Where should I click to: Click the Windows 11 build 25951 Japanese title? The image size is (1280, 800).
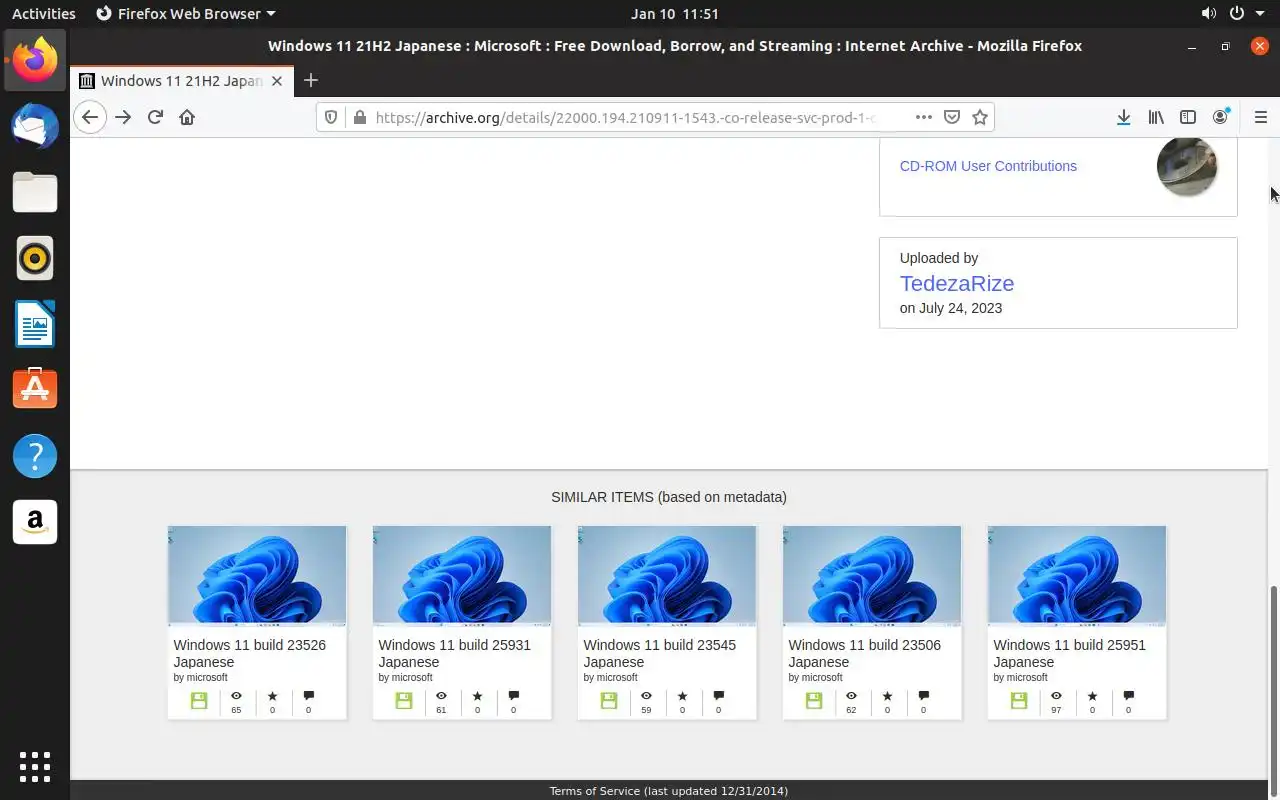click(1070, 653)
